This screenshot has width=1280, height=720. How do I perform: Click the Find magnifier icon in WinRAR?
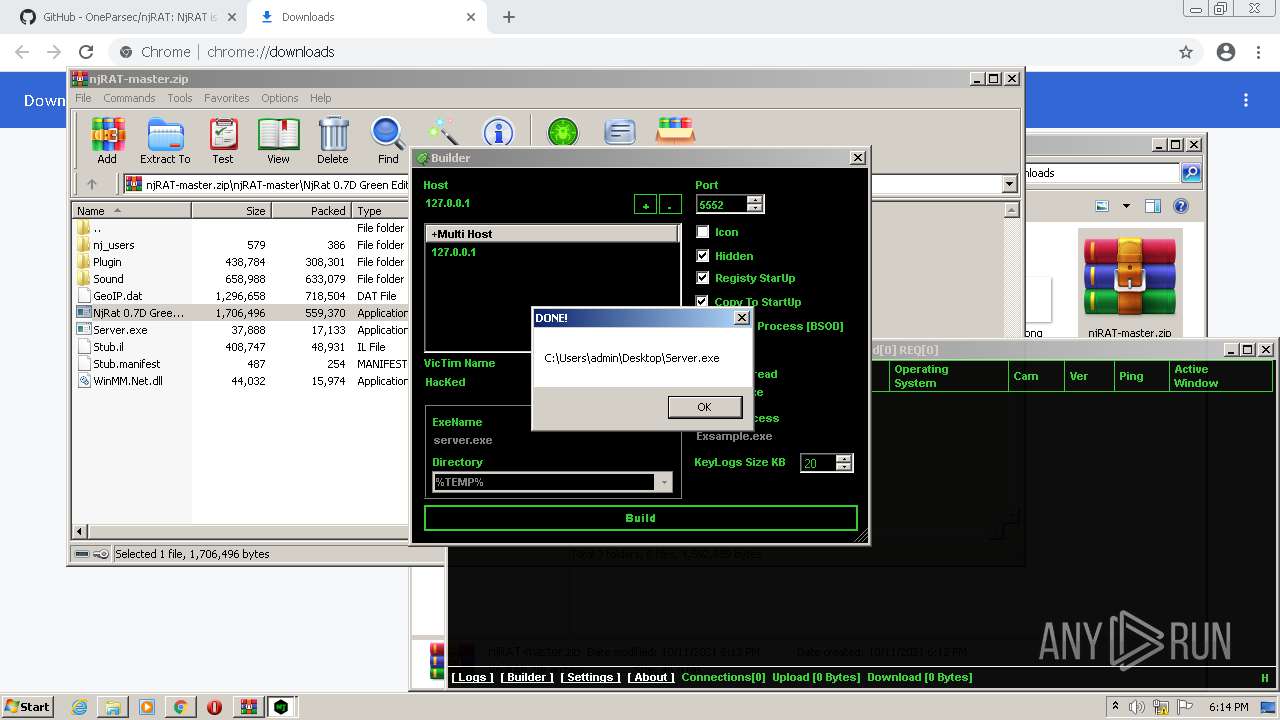coord(388,140)
